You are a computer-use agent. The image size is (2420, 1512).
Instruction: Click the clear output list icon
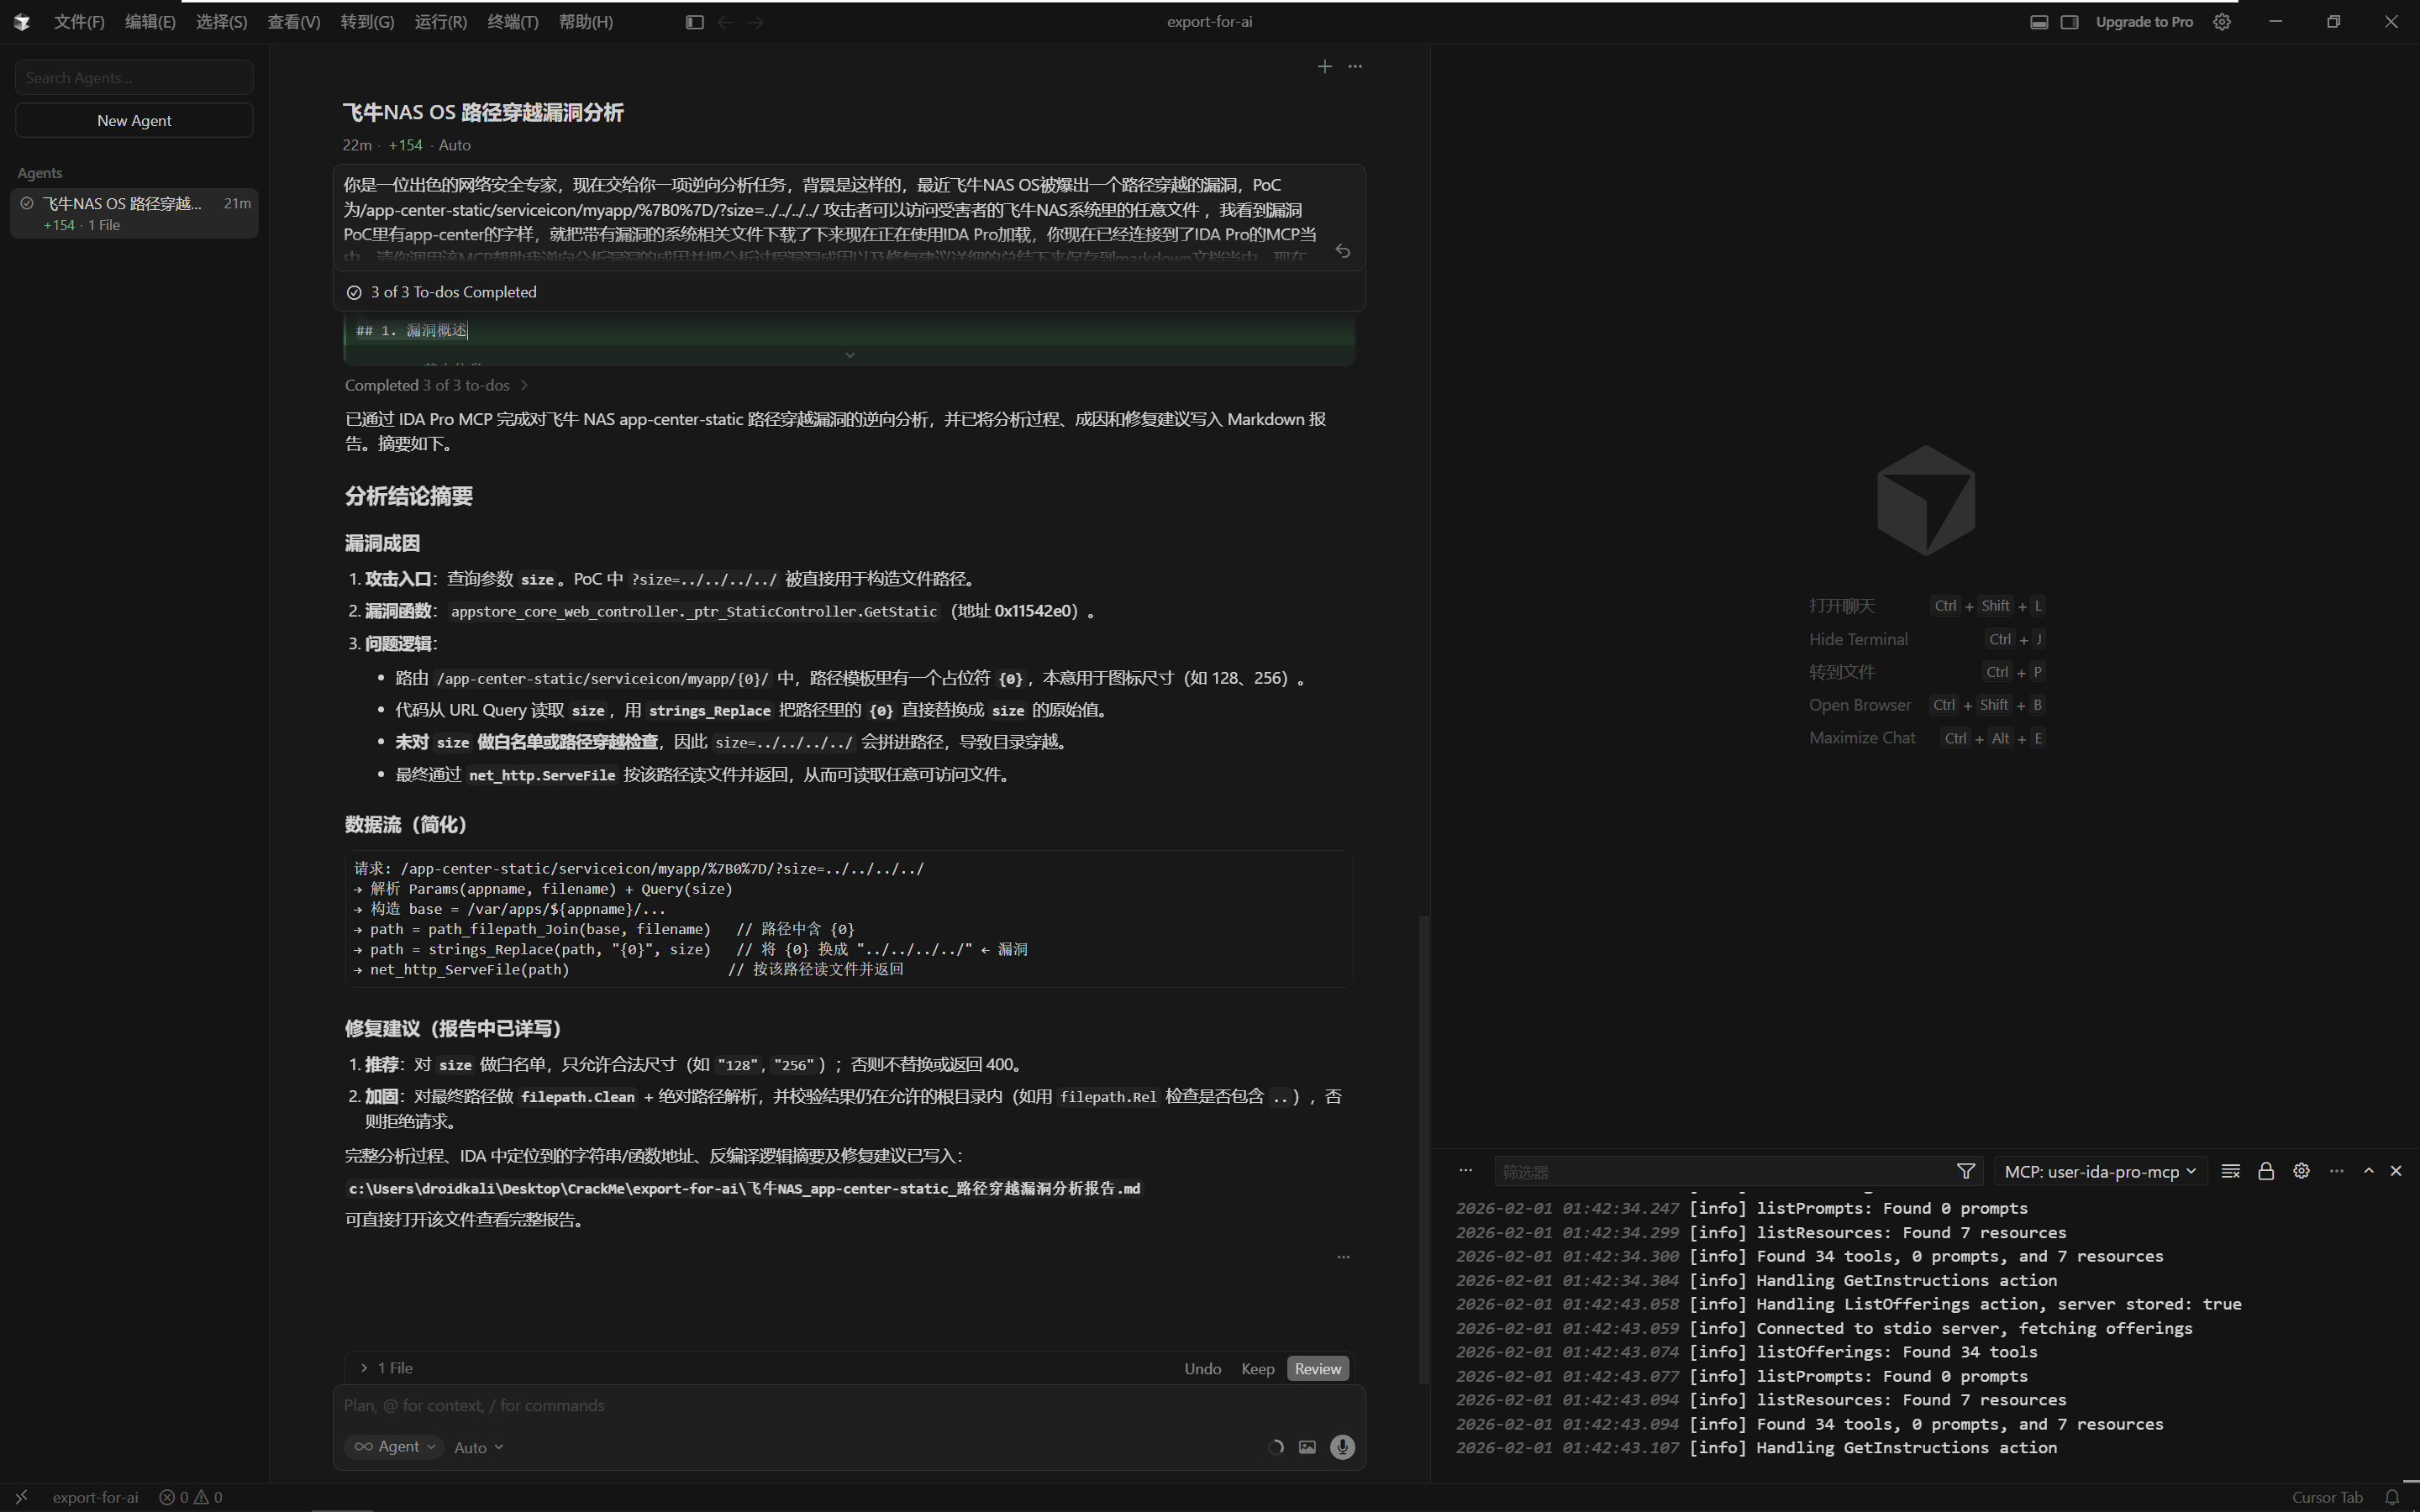pyautogui.click(x=2230, y=1171)
